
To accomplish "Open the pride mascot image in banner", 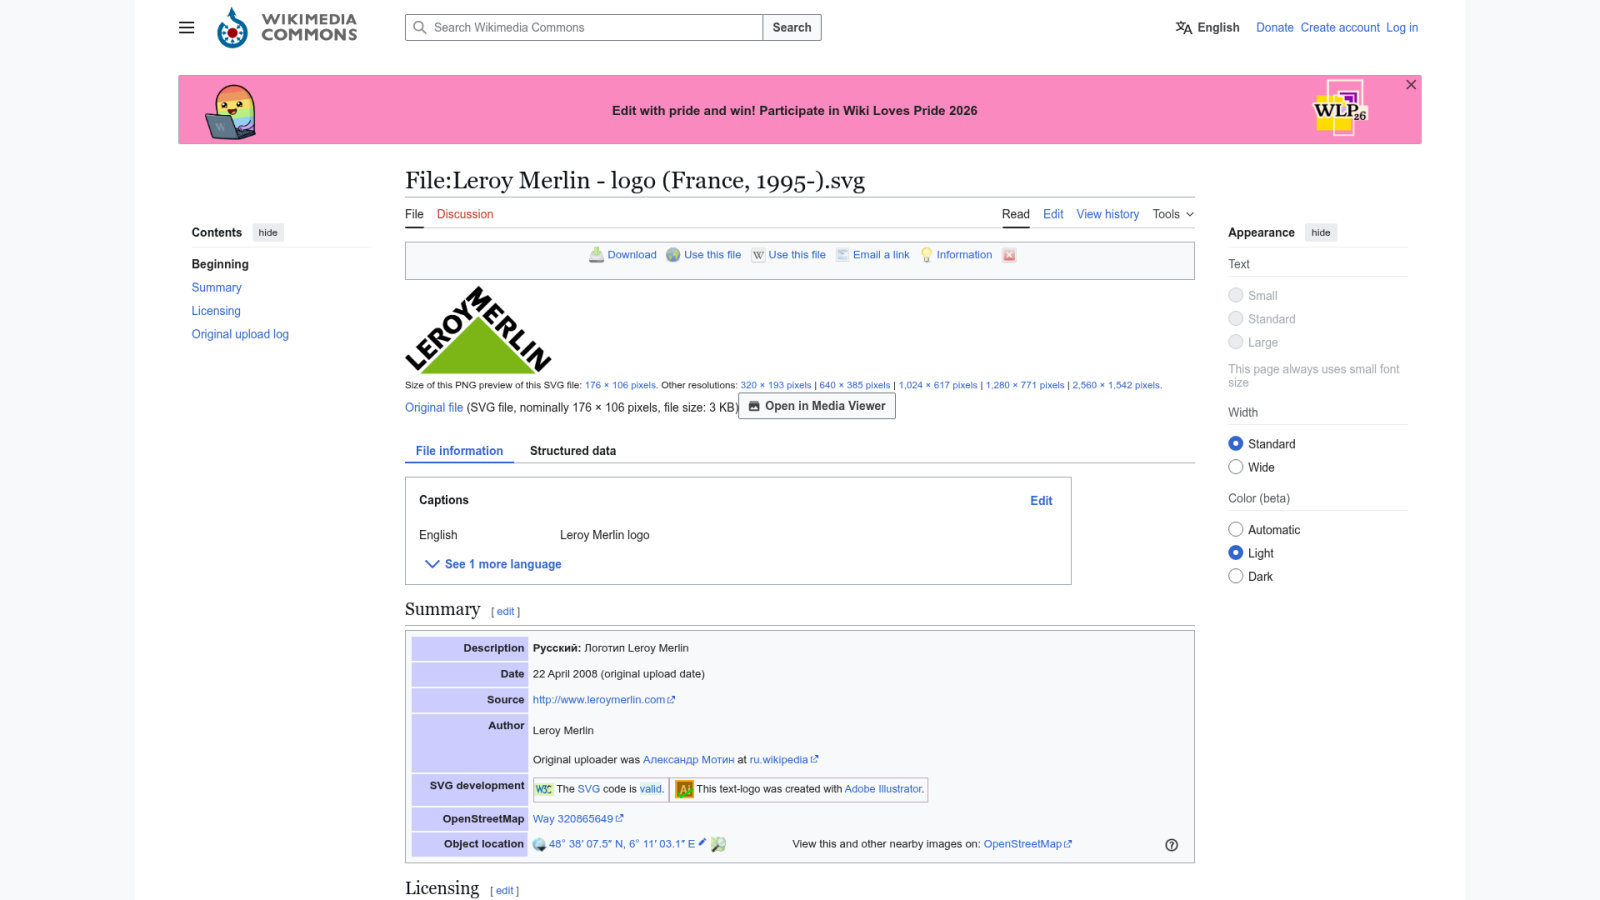I will pos(231,111).
